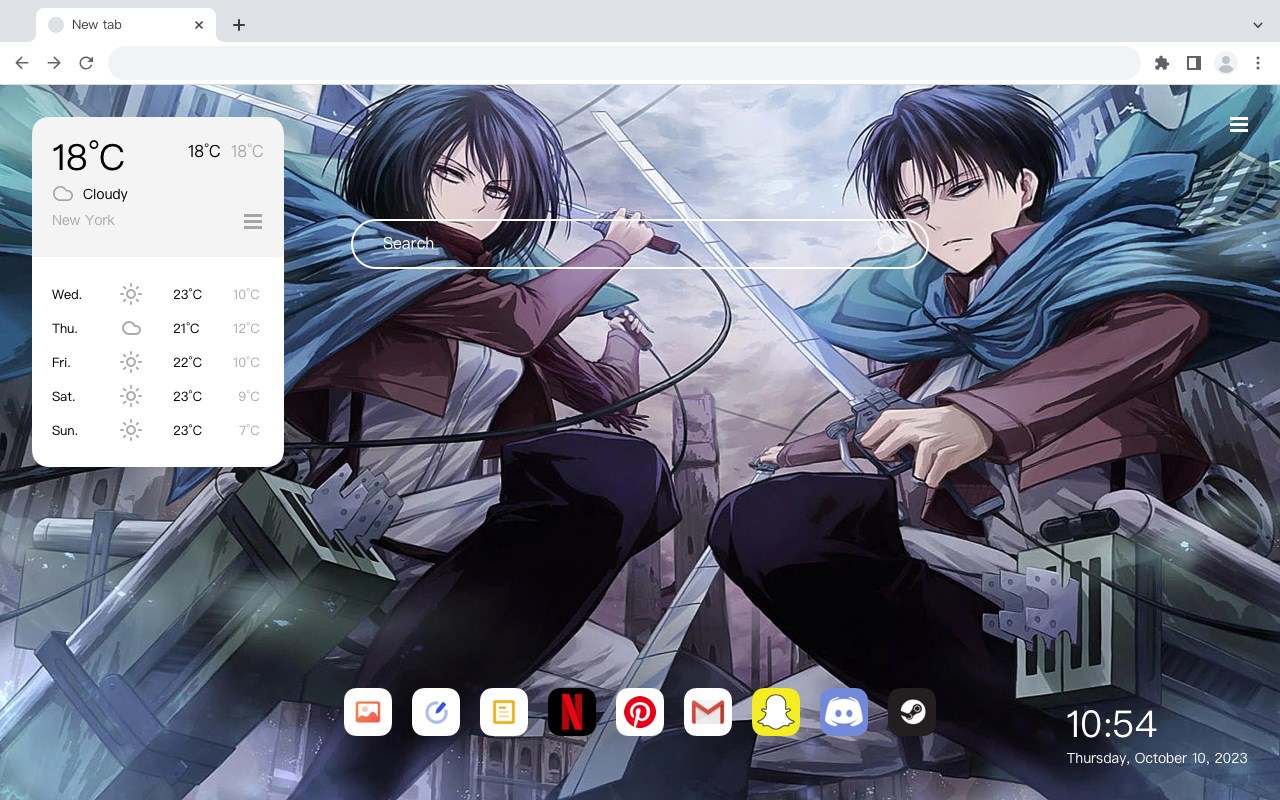Screen dimensions: 1280x800
Task: Select the New tab browser tab
Action: pyautogui.click(x=125, y=25)
